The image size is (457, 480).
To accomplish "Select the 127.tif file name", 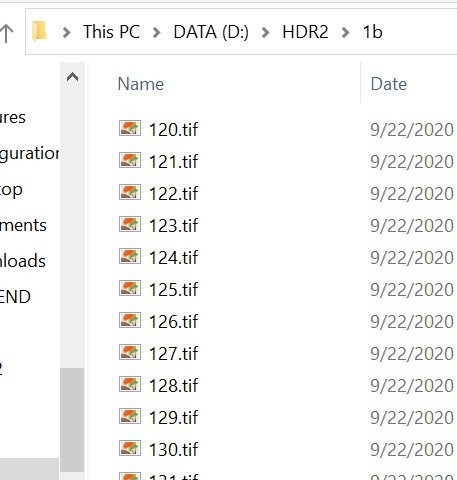I will tap(173, 353).
